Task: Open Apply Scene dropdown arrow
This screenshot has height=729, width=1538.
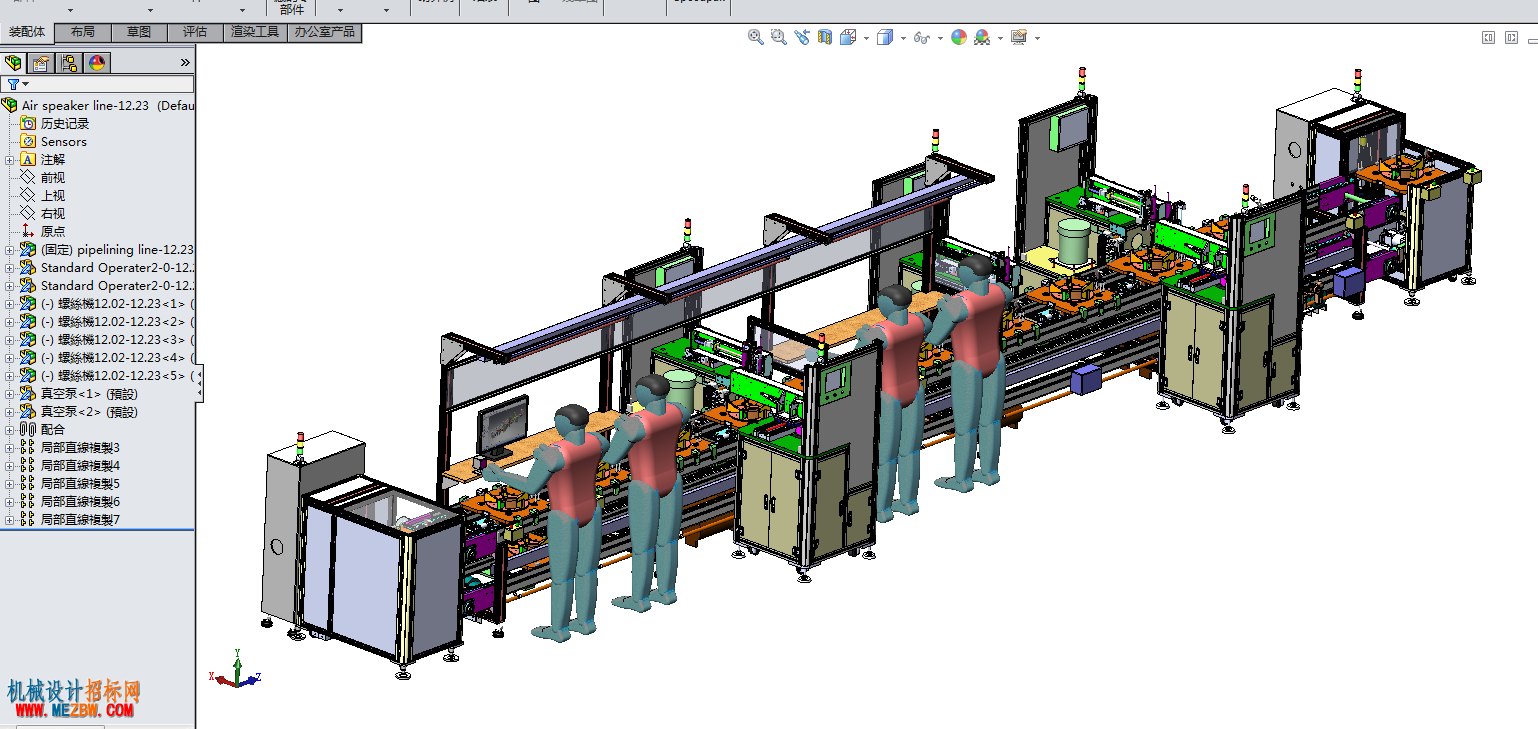Action: (1000, 38)
